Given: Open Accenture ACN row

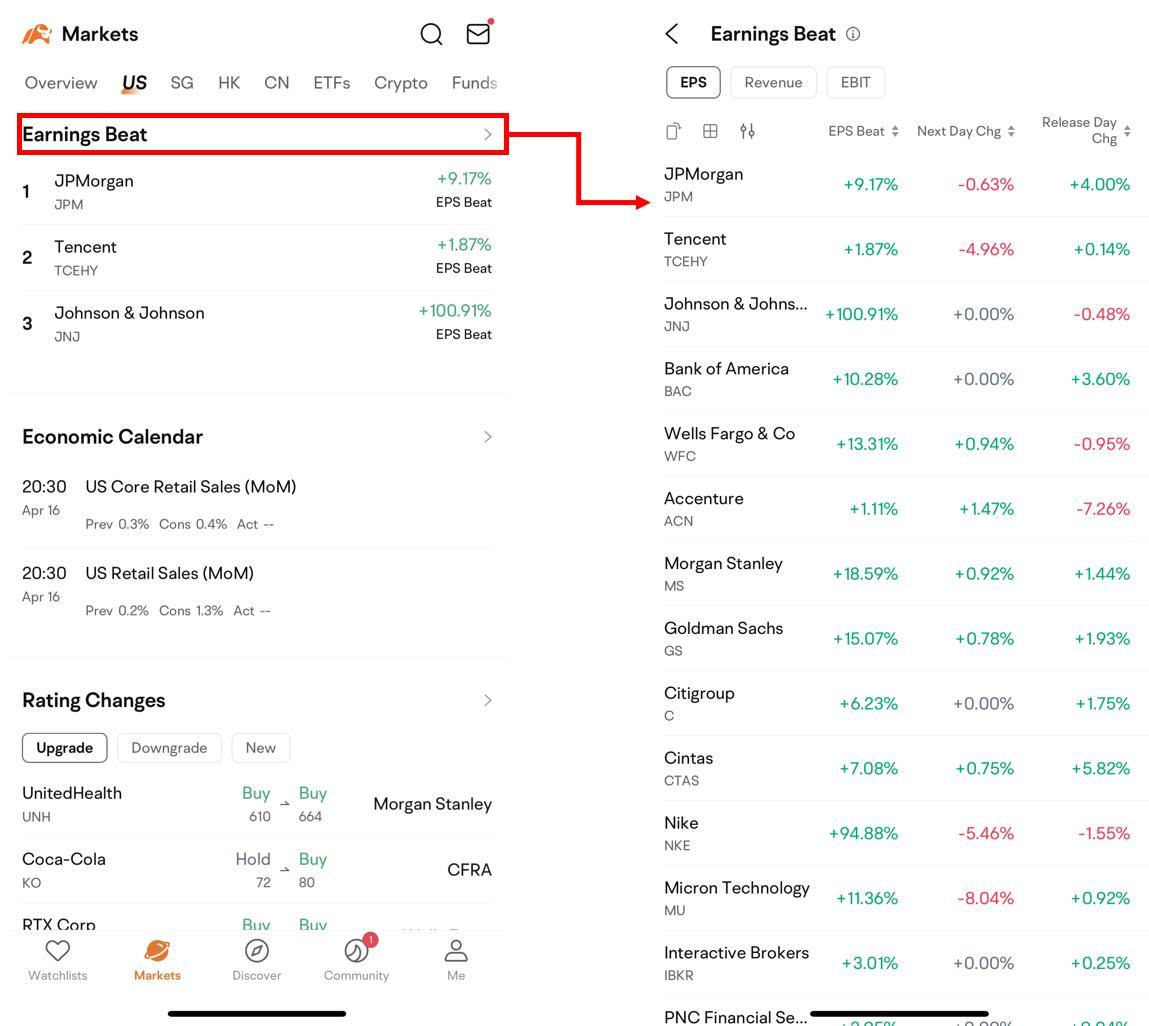Looking at the screenshot, I should coord(899,509).
